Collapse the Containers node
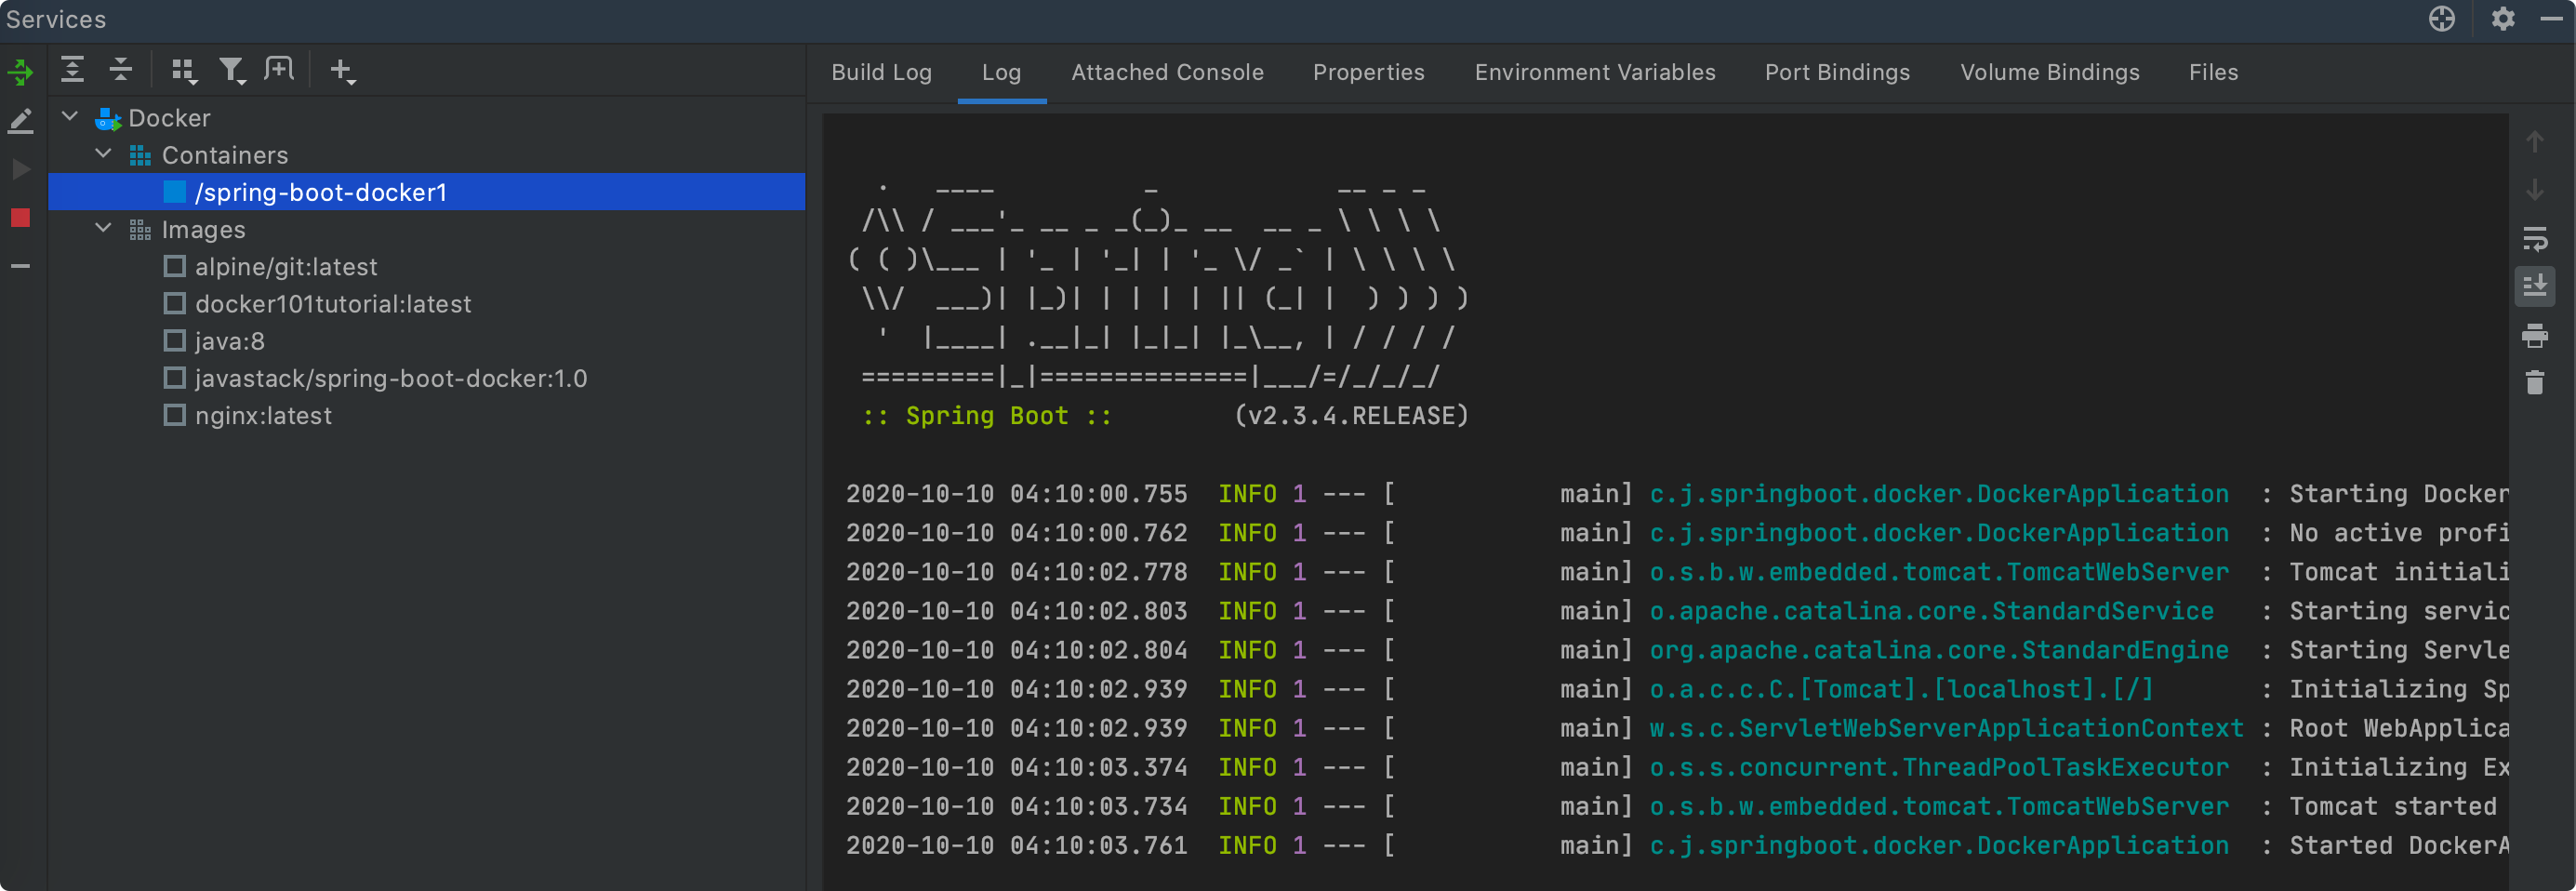Image resolution: width=2576 pixels, height=891 pixels. (103, 154)
